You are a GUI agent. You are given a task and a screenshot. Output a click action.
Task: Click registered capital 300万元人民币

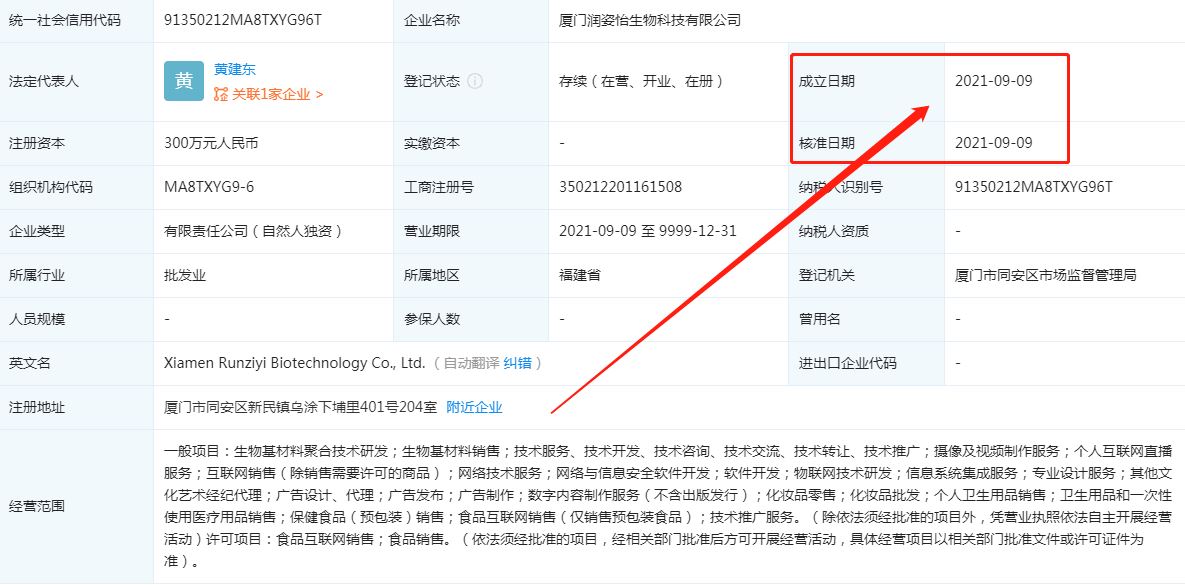click(211, 143)
